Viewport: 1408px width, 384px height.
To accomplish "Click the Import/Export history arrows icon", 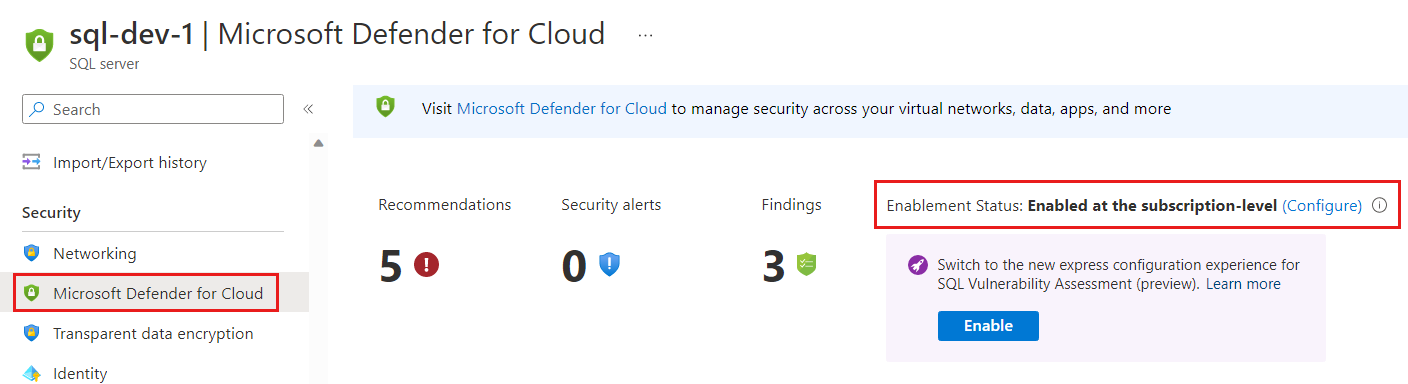I will 32,162.
